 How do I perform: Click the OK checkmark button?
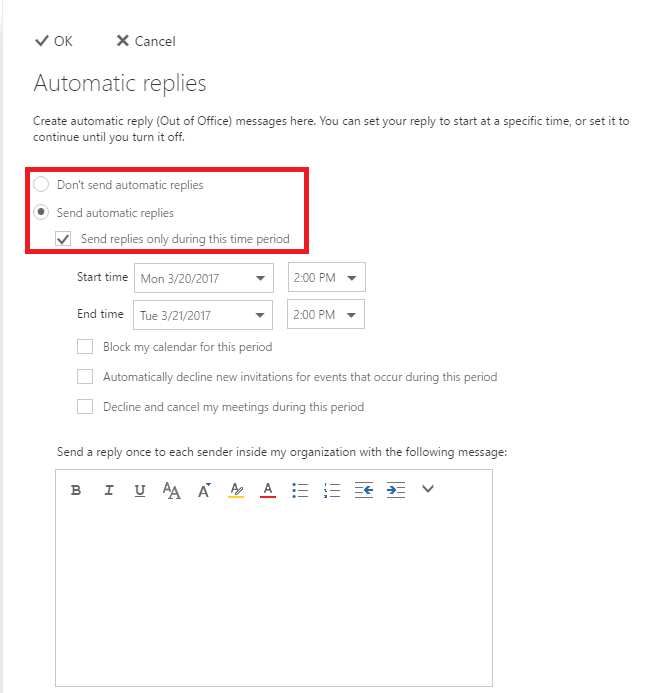53,41
